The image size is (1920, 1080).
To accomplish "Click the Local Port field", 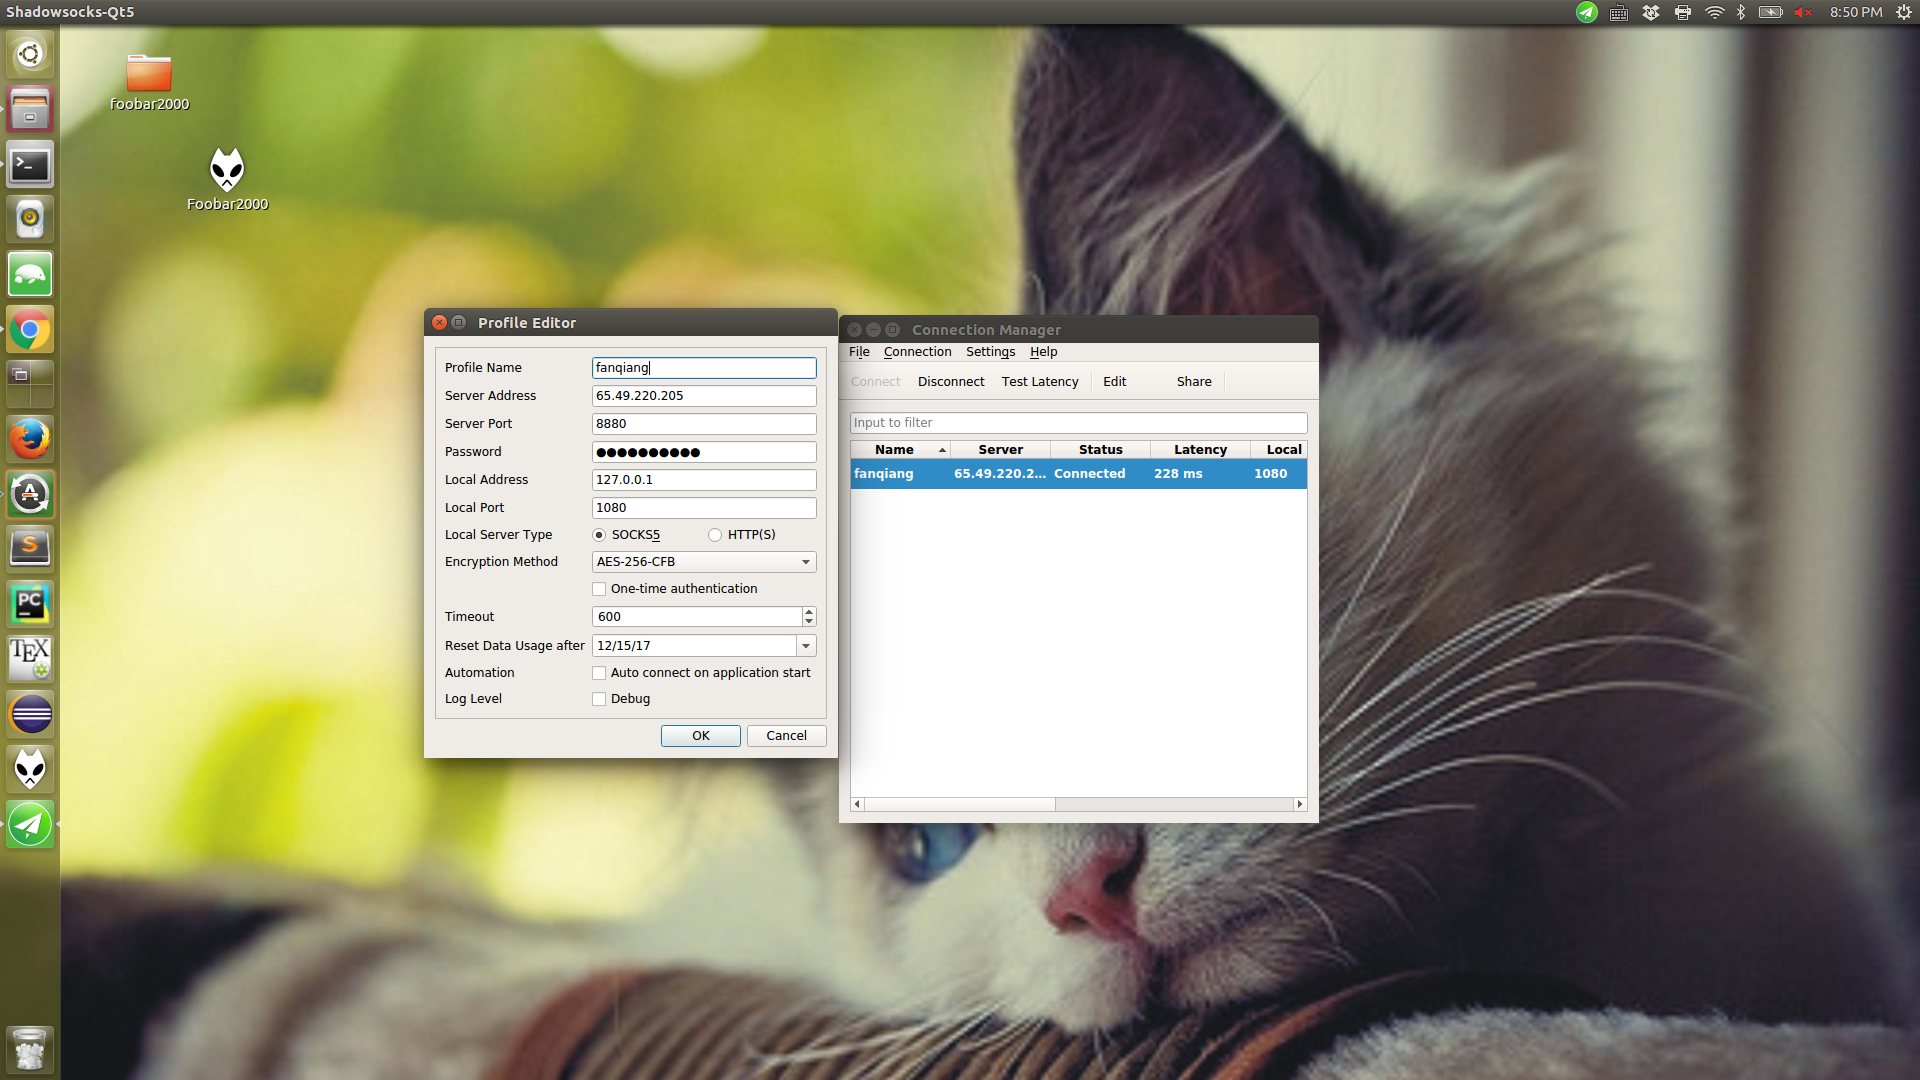I will tap(704, 508).
